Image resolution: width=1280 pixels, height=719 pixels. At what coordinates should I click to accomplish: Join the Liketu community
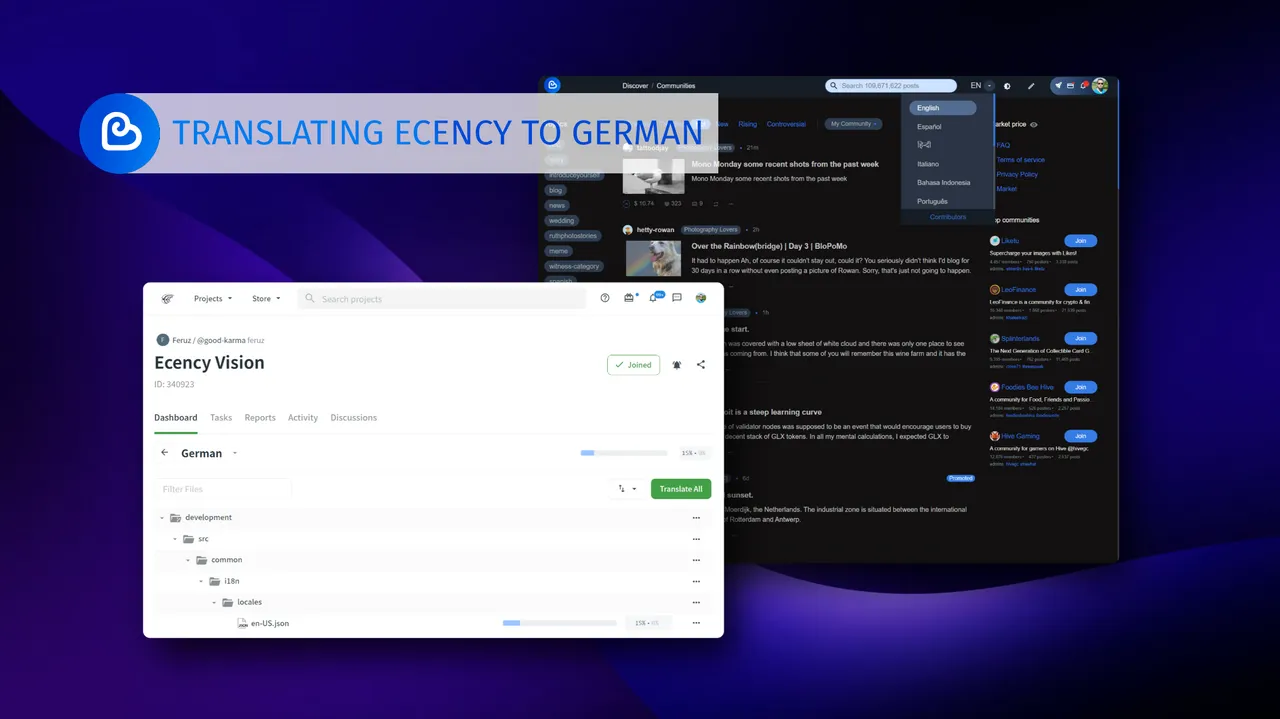pos(1080,241)
